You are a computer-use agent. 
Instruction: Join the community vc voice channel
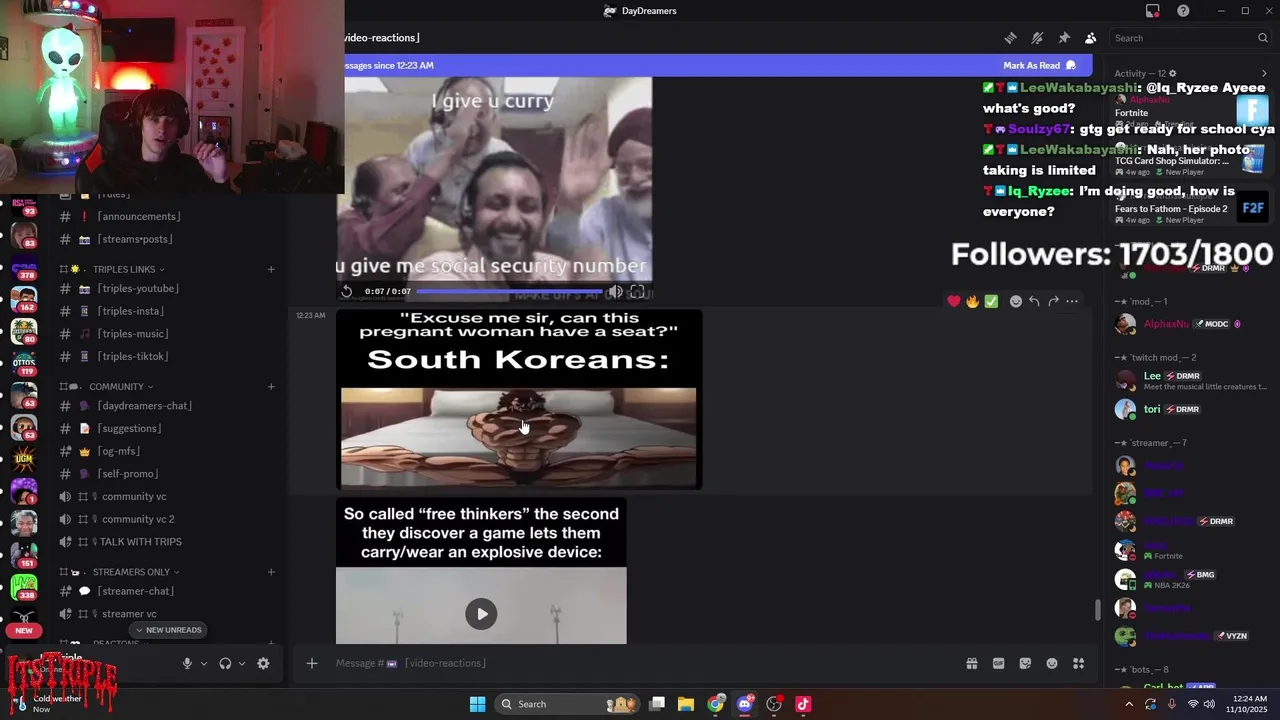[x=133, y=496]
